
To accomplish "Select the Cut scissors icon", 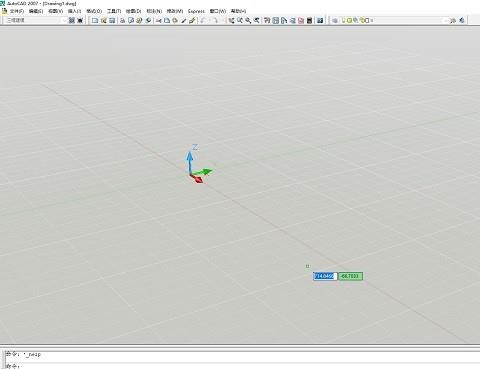I will 159,20.
